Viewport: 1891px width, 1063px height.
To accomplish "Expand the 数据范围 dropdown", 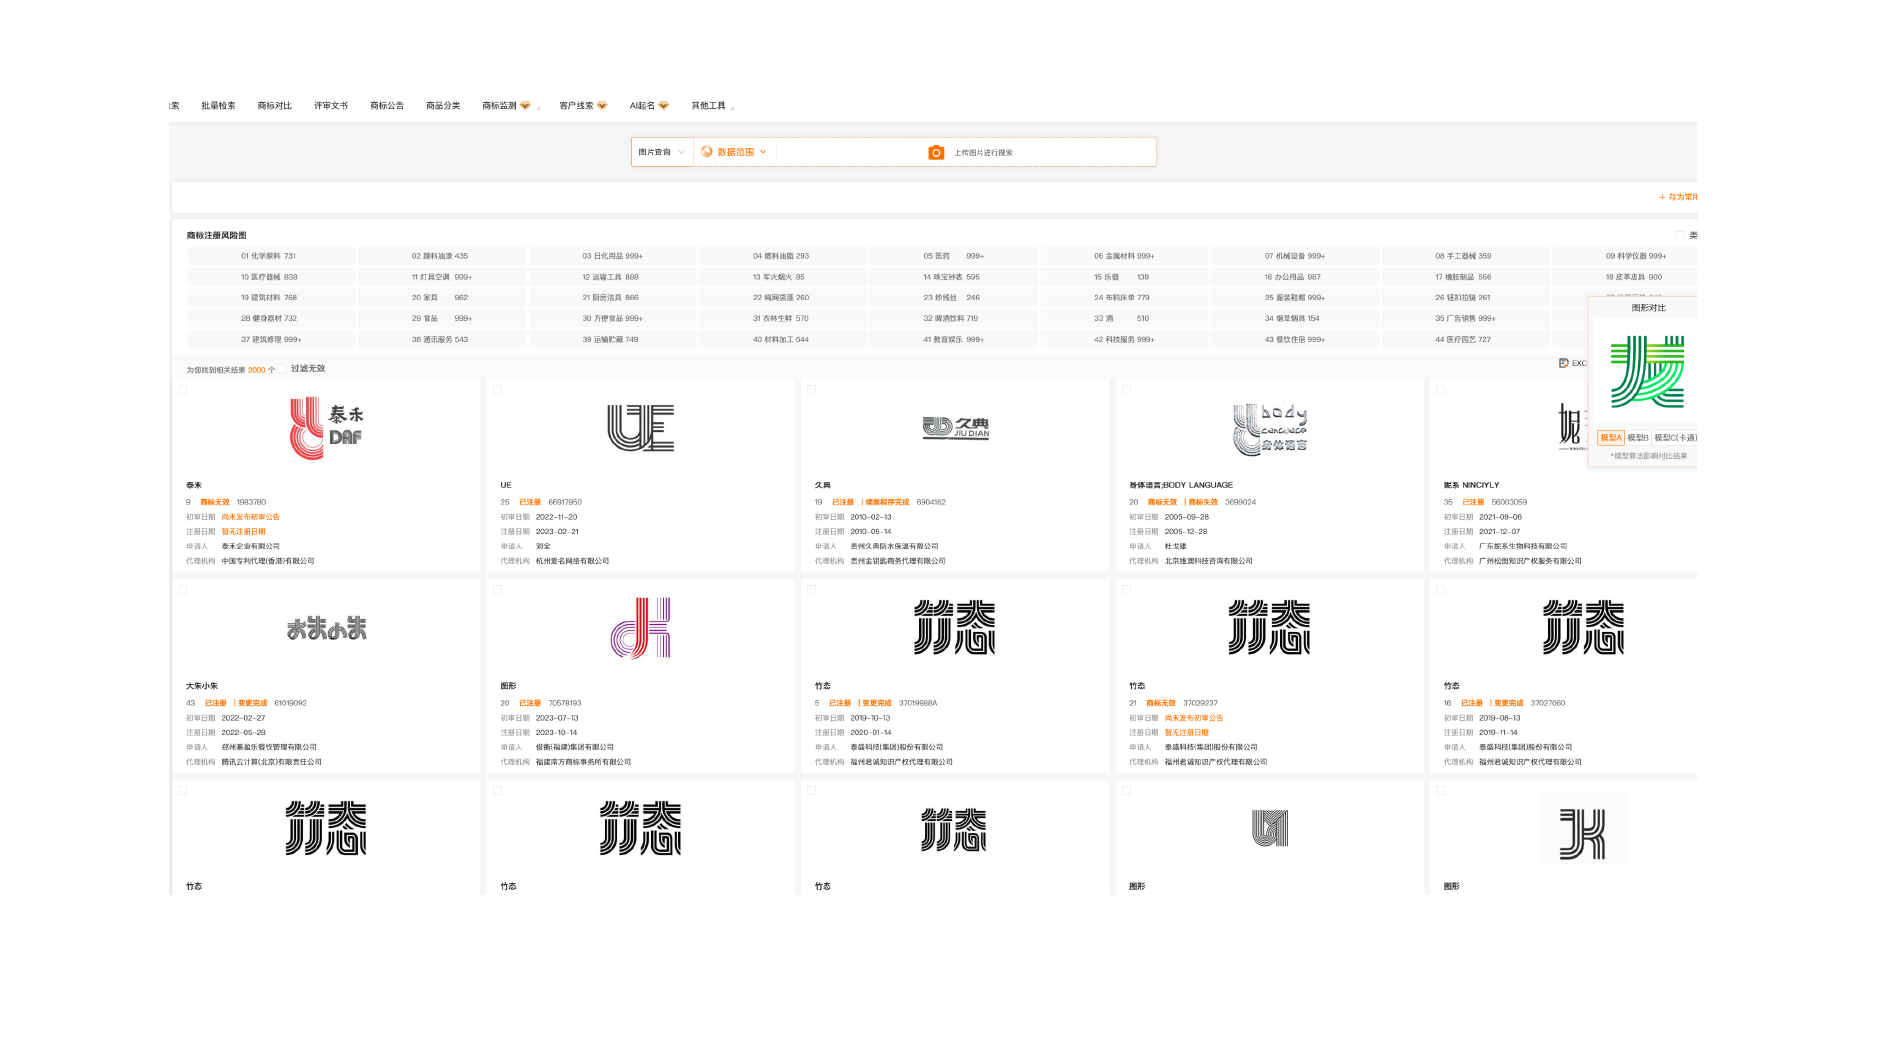I will 734,152.
